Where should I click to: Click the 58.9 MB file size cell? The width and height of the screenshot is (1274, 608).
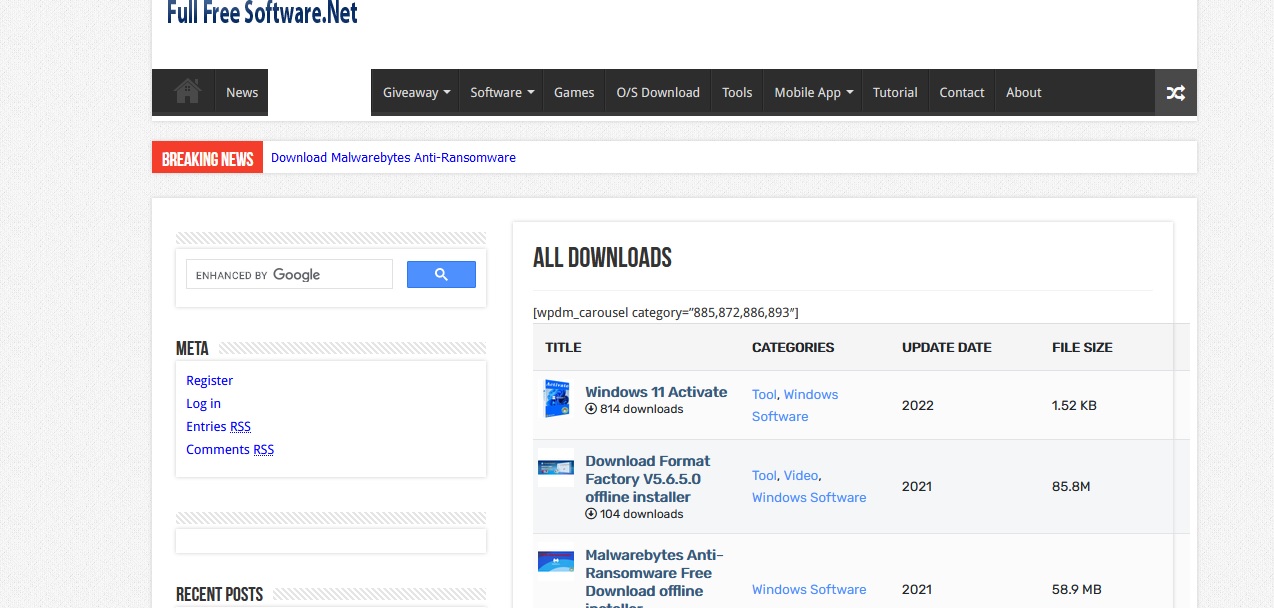1077,589
